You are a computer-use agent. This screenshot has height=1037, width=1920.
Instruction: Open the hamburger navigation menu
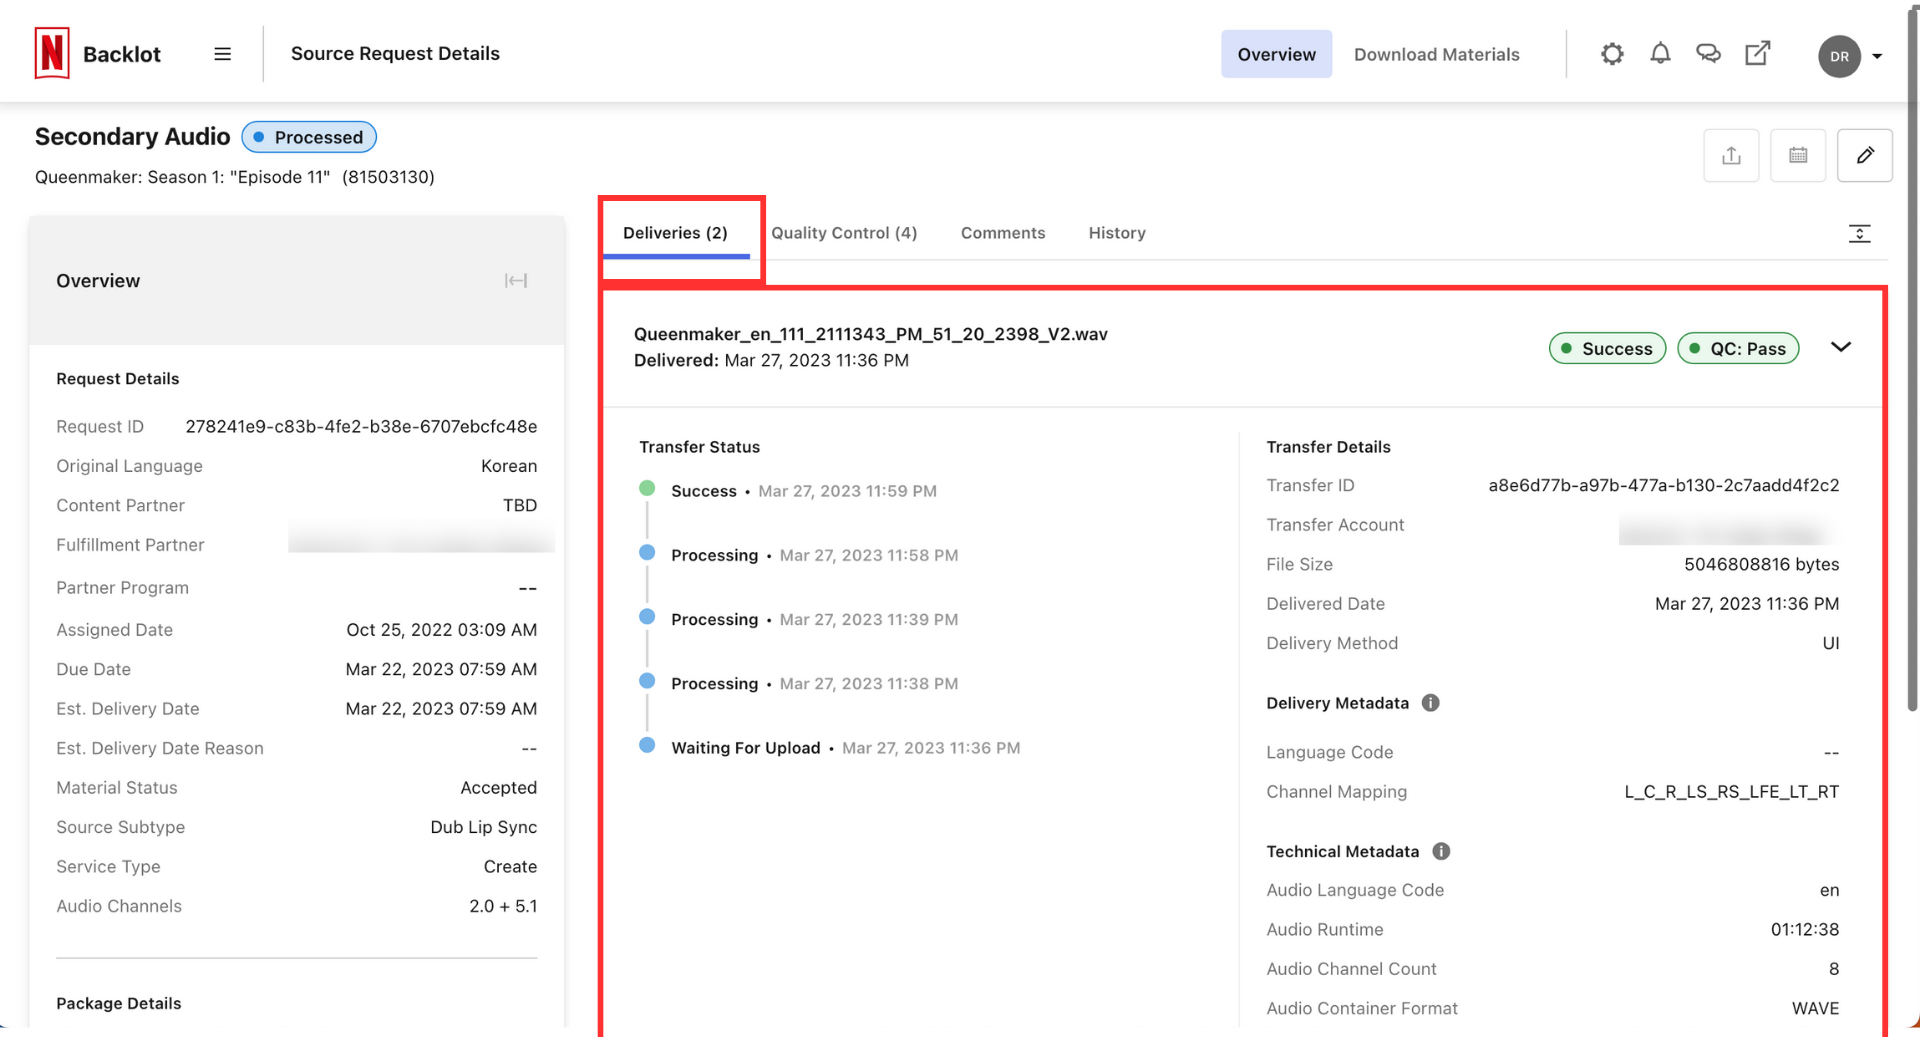[223, 54]
